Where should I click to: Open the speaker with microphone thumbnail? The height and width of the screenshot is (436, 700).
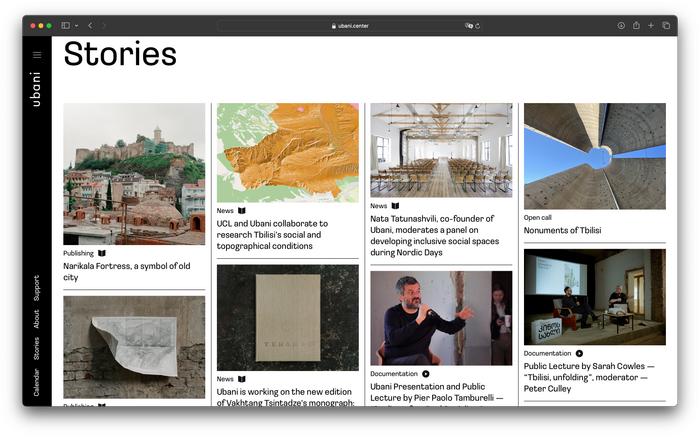pyautogui.click(x=441, y=318)
